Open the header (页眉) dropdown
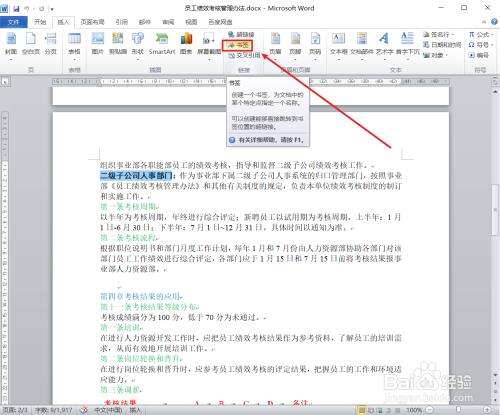 pyautogui.click(x=275, y=46)
